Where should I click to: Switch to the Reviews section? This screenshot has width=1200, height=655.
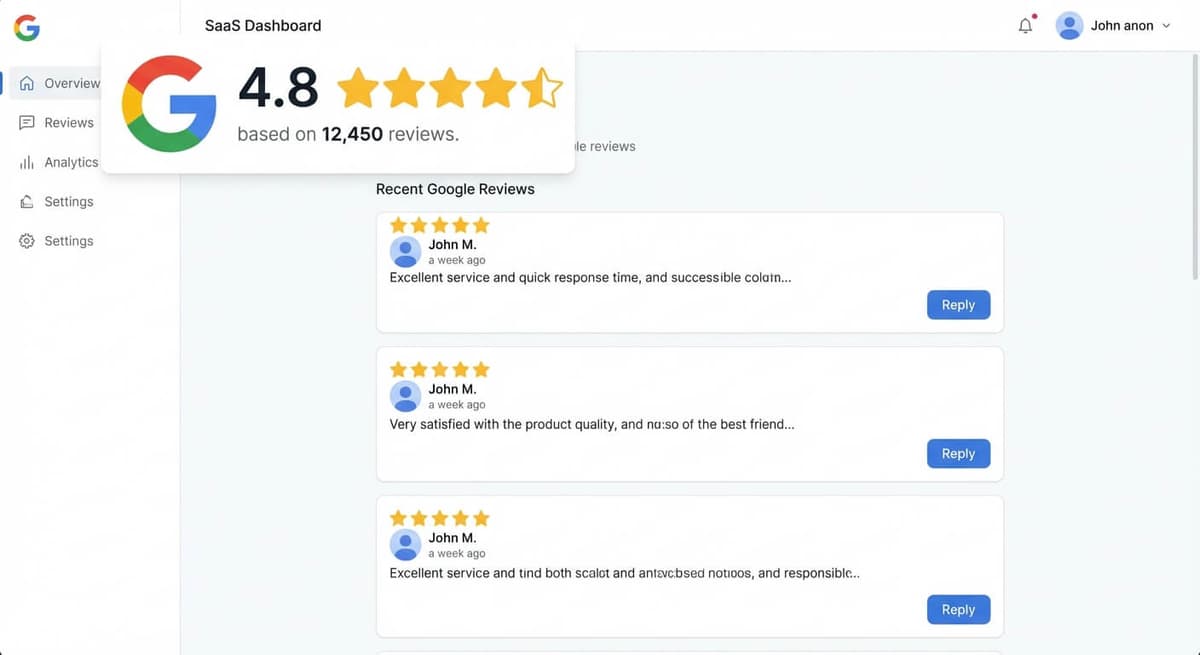pos(67,122)
